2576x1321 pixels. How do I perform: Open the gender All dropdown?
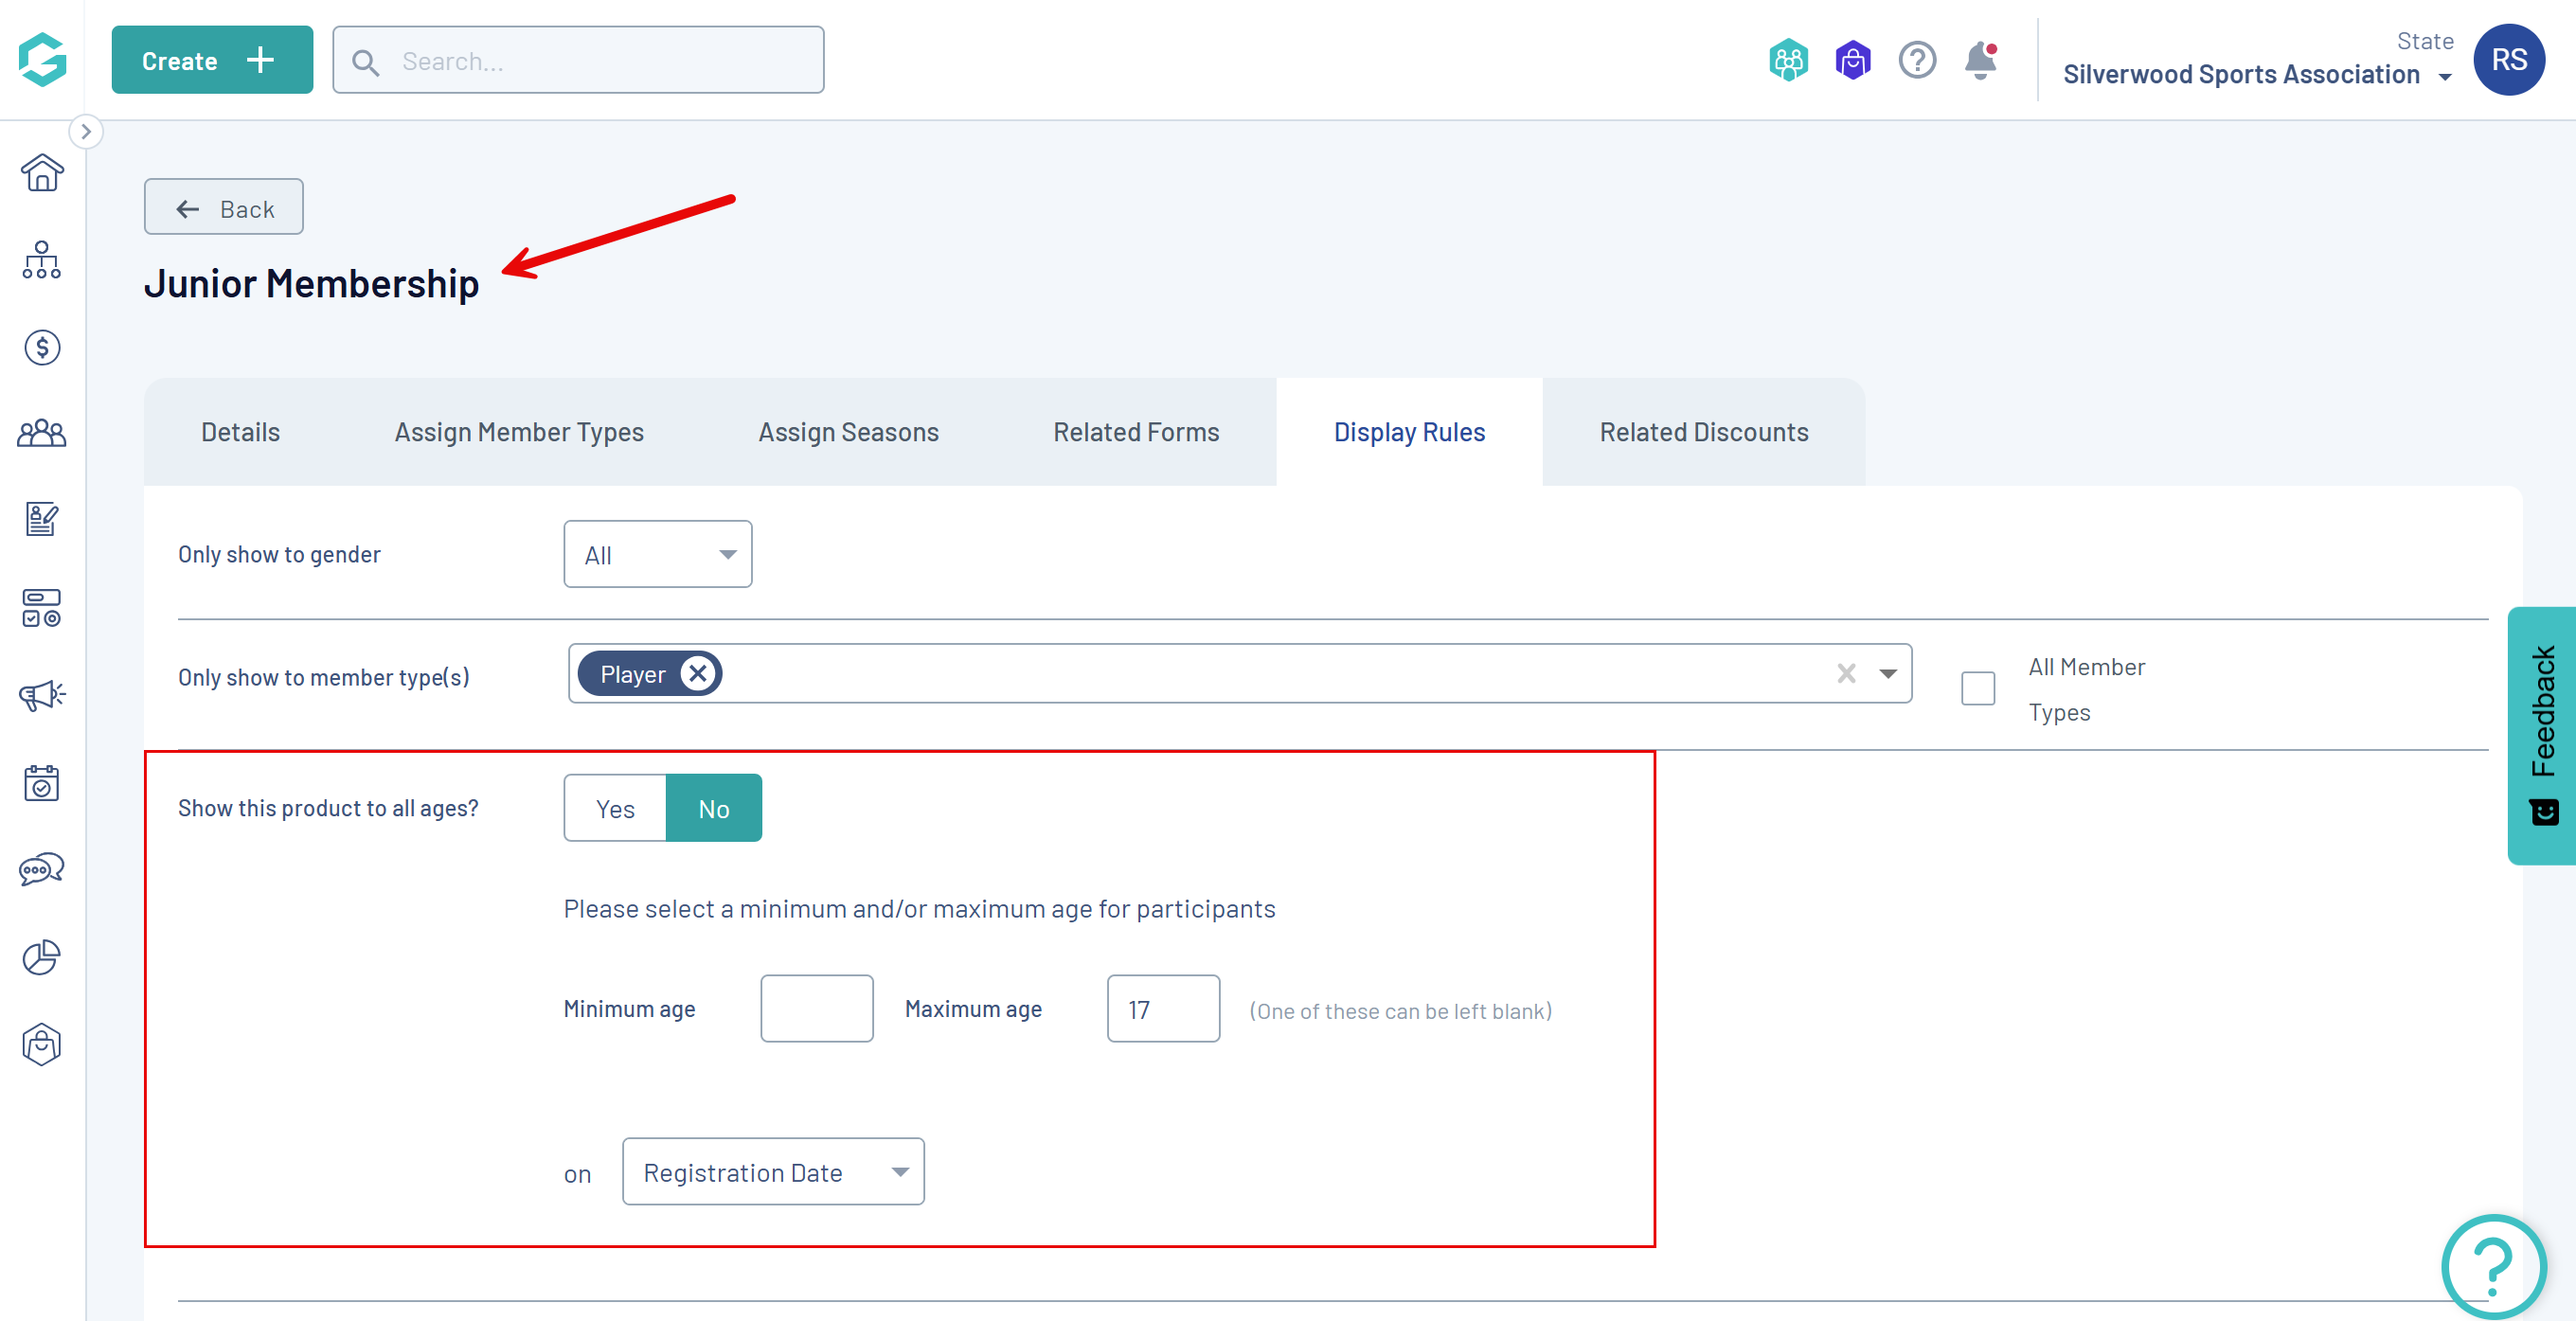[x=657, y=554]
